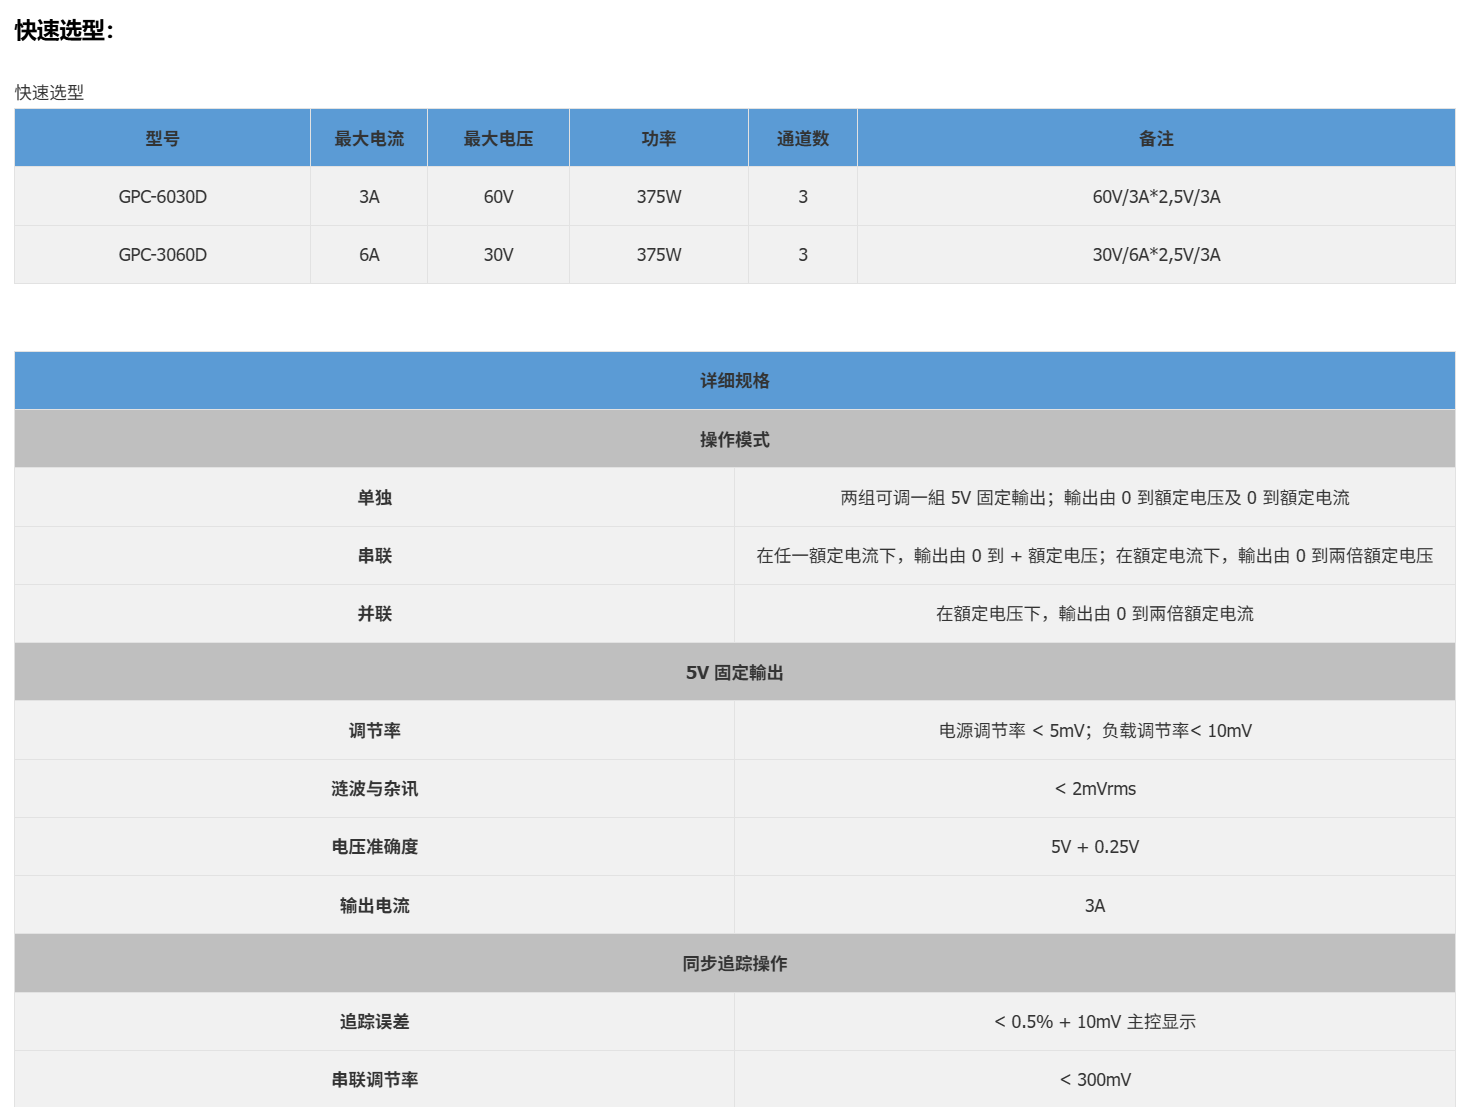Select the 最大电压 column header
The image size is (1476, 1107).
pos(498,138)
